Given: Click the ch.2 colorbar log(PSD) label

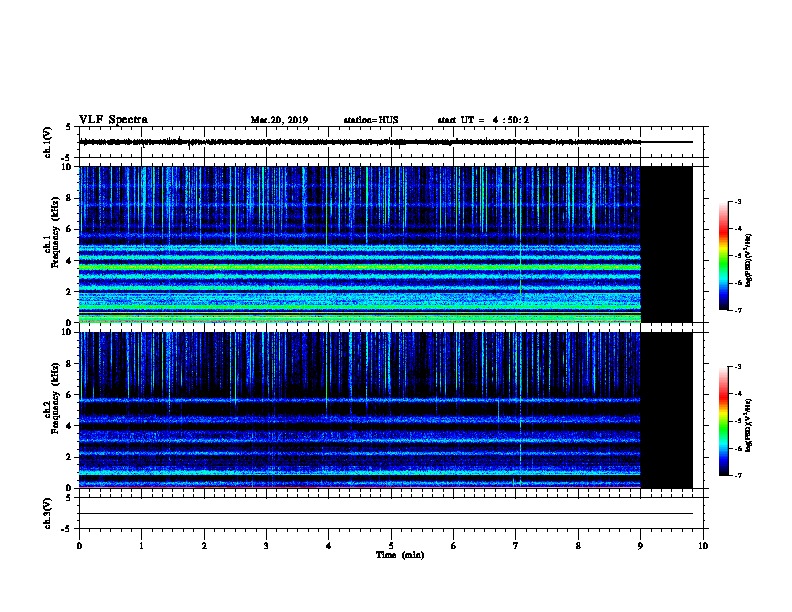Looking at the screenshot, I should click(749, 425).
